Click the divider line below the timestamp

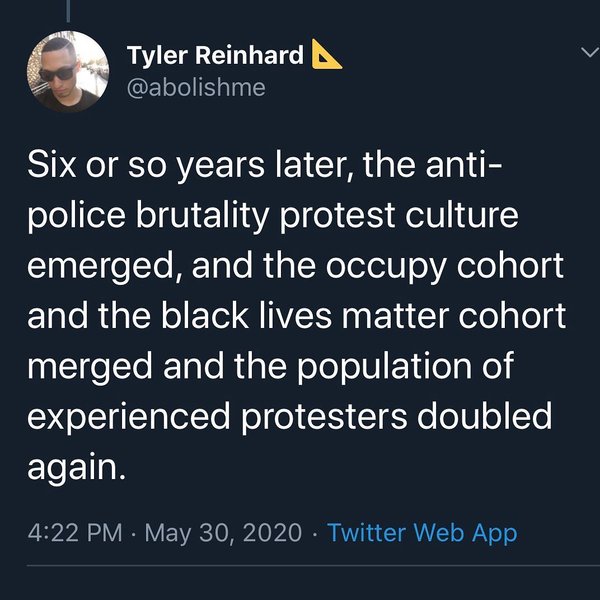click(300, 571)
